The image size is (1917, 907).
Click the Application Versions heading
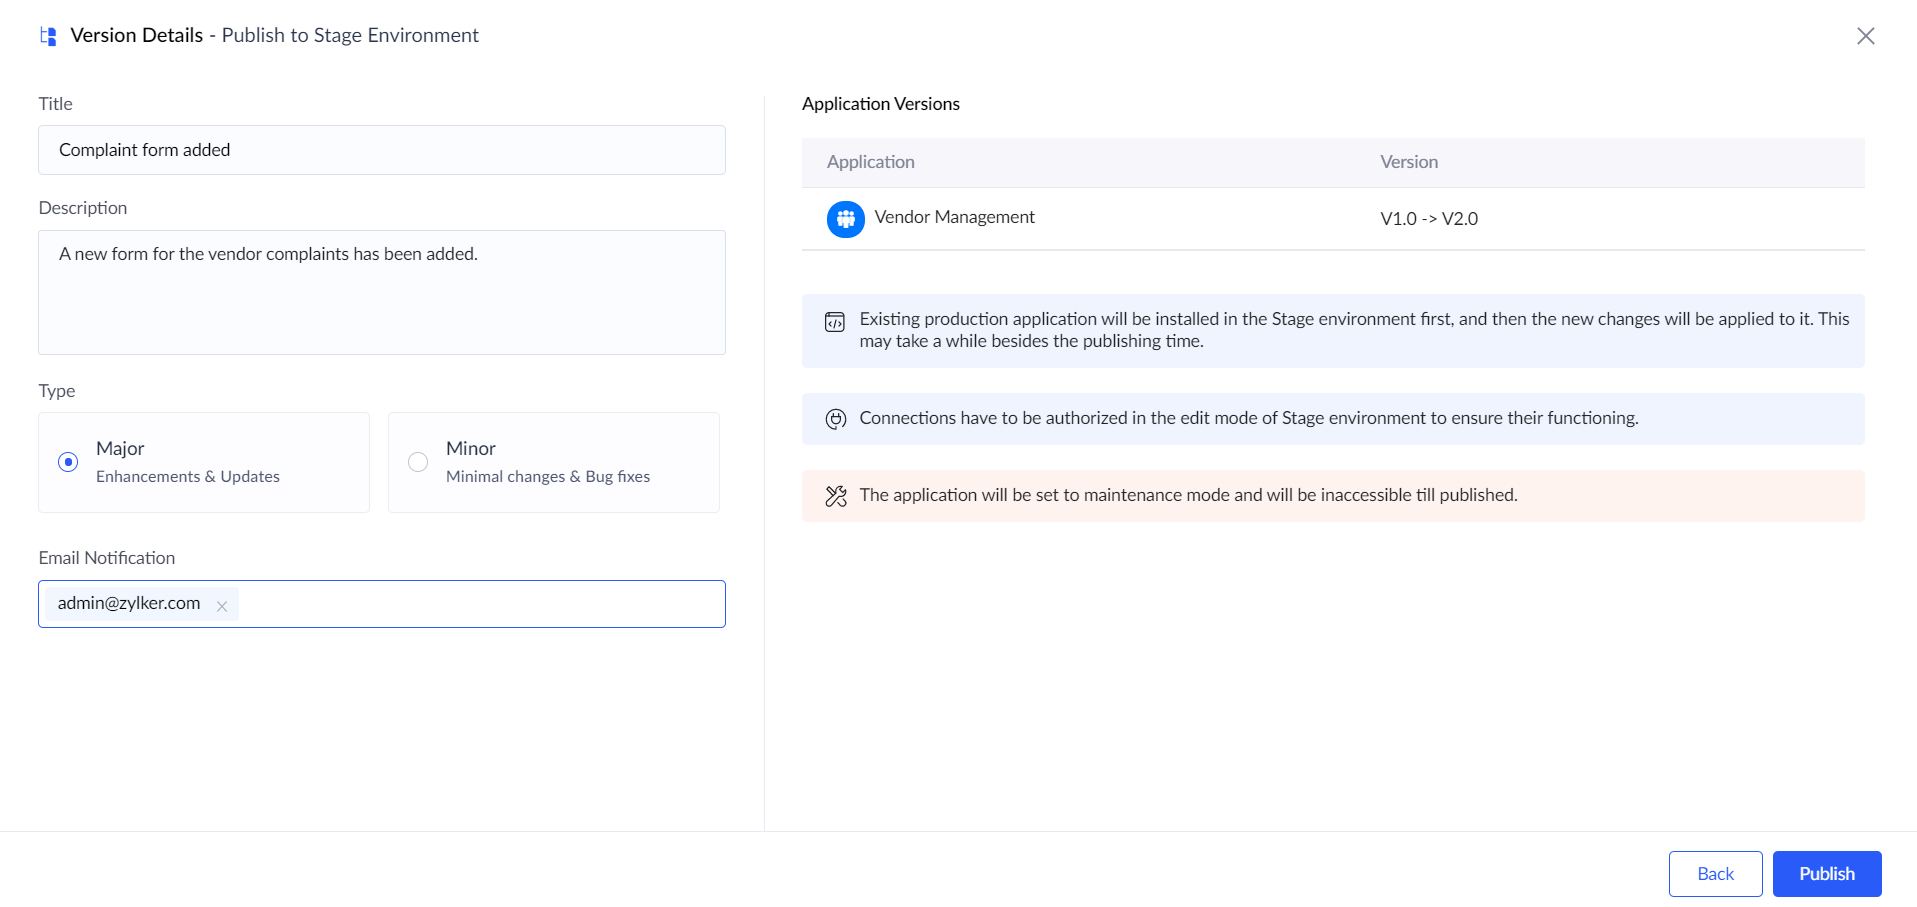(x=880, y=104)
